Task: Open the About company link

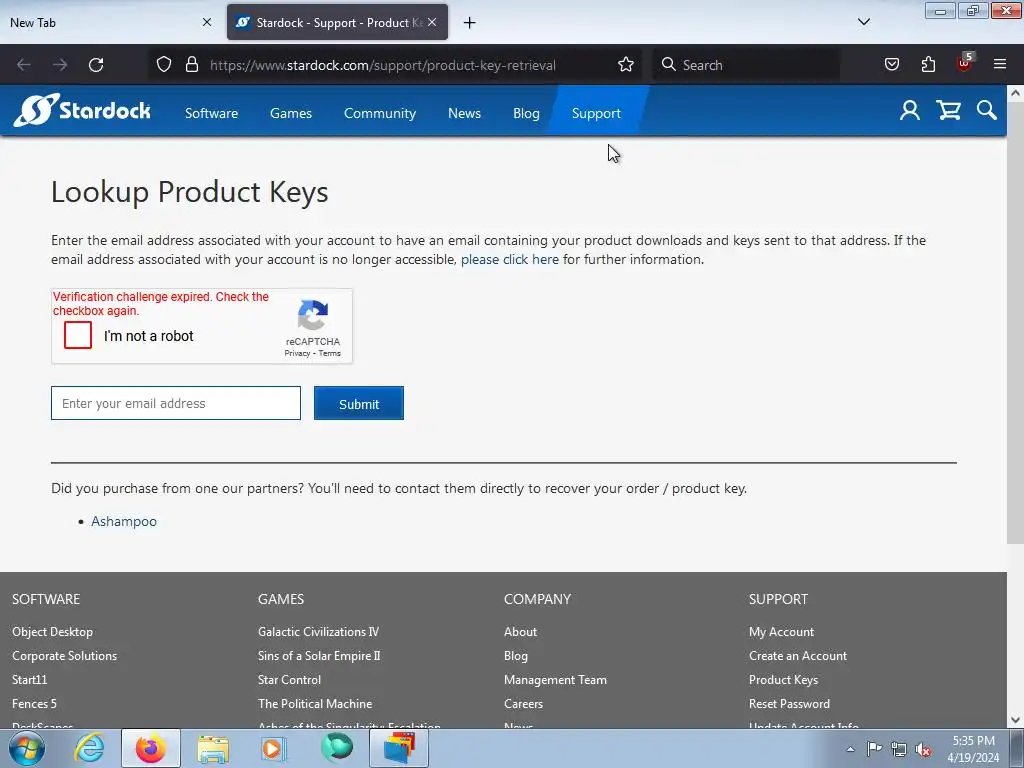Action: [x=520, y=632]
